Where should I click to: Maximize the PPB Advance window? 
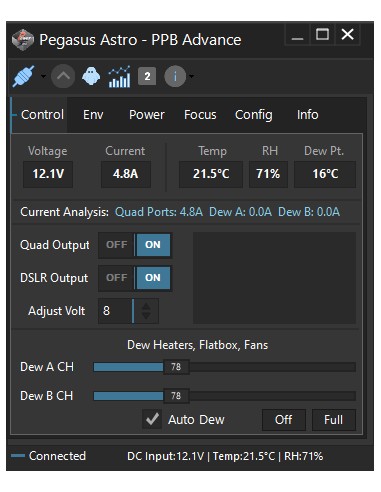click(x=322, y=34)
